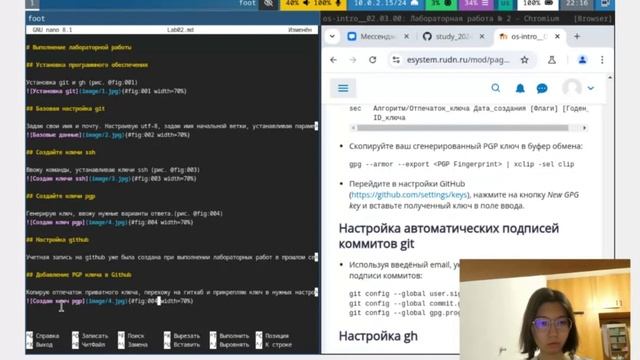
Task: Click the Настройка gh heading
Action: pos(378,336)
